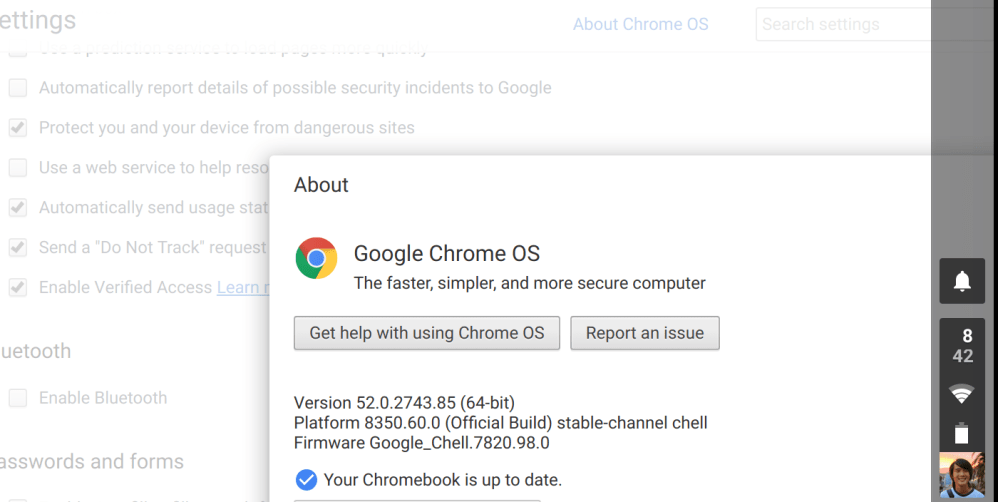Click the system clock showing 8 42
The image size is (998, 502).
[962, 346]
